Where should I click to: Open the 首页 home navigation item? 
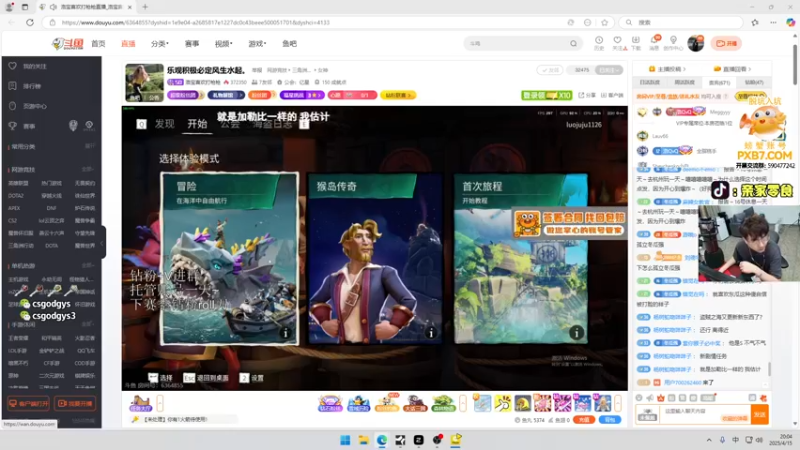click(x=98, y=44)
